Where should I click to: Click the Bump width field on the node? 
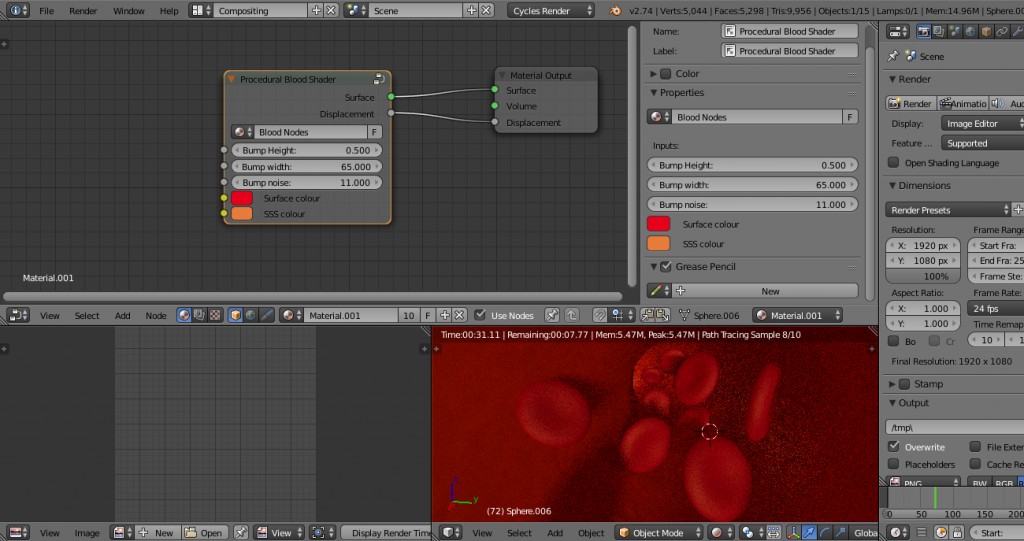pos(307,167)
